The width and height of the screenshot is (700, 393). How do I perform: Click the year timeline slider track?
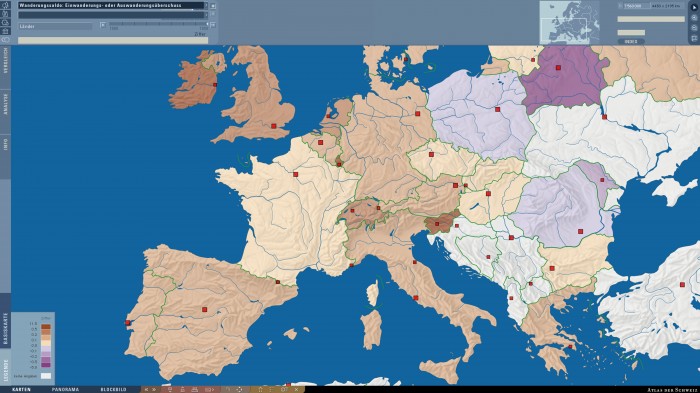click(x=158, y=24)
